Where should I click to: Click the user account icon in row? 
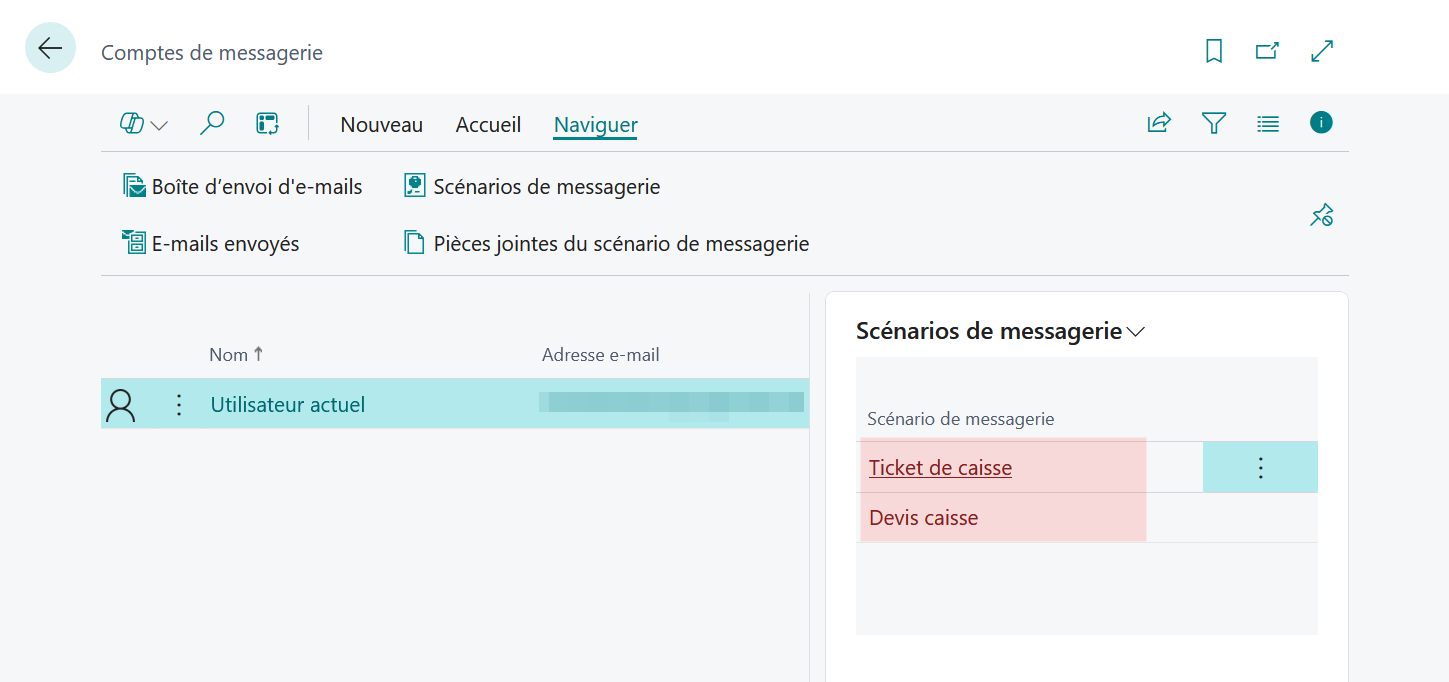pos(120,405)
